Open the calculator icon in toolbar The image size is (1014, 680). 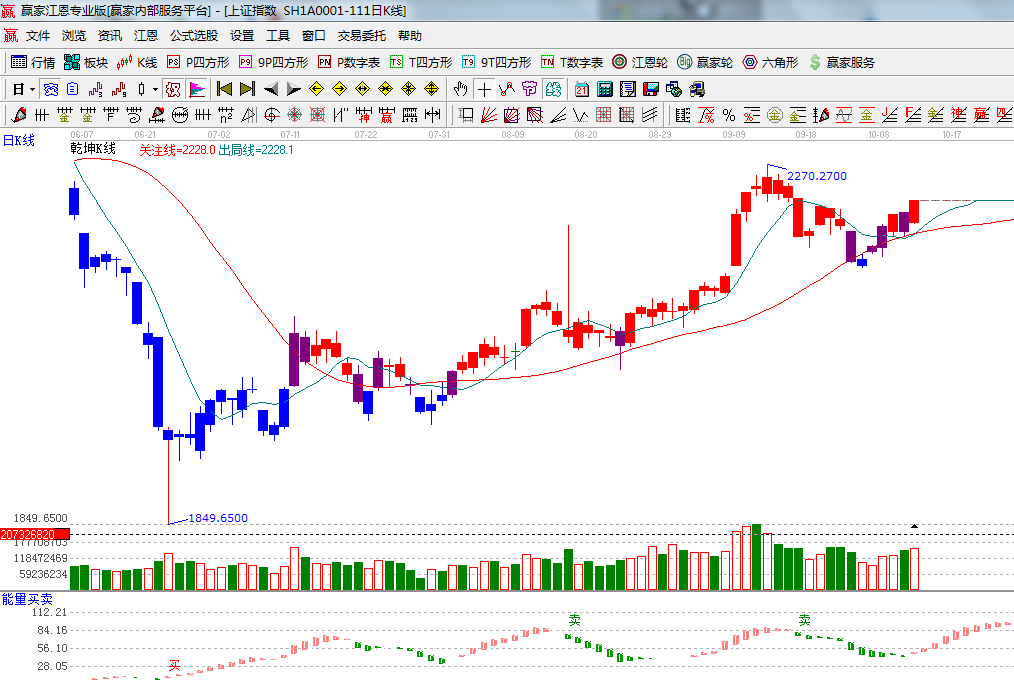(603, 88)
